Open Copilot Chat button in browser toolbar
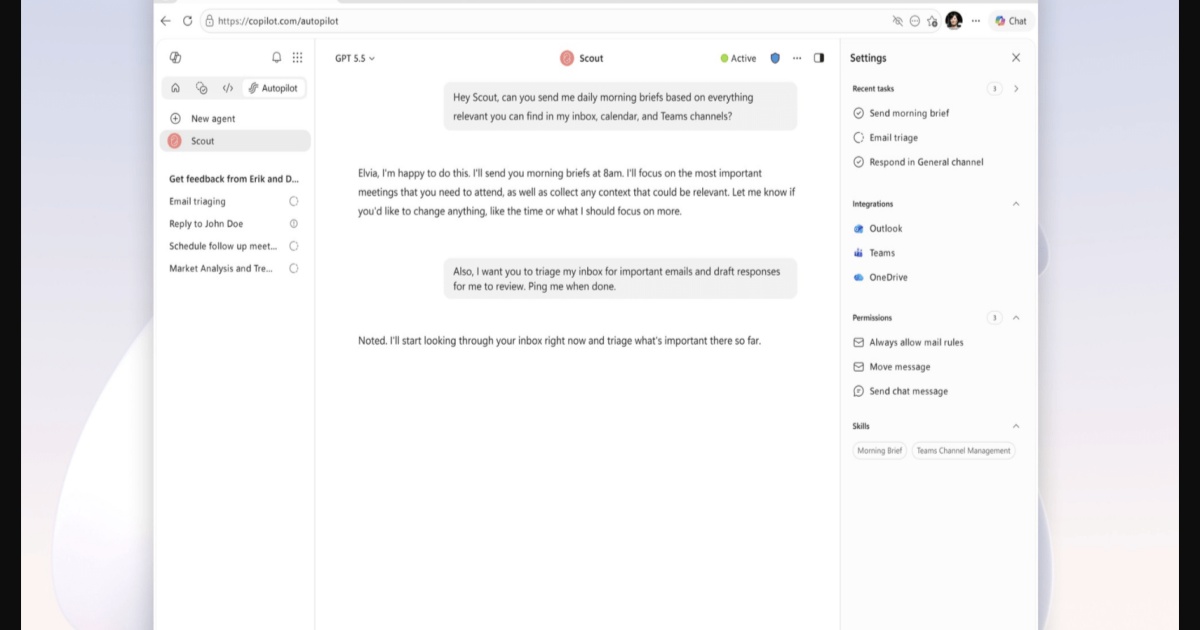The image size is (1200, 630). (1011, 20)
